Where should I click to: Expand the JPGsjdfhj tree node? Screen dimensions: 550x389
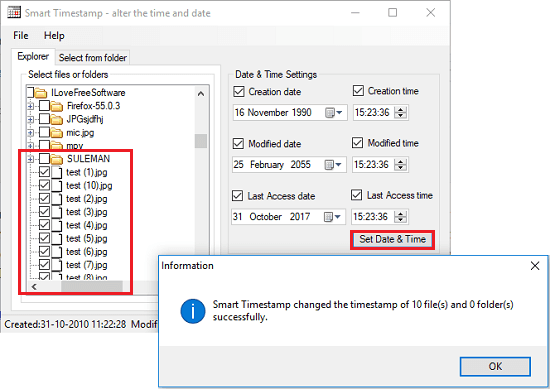click(31, 119)
